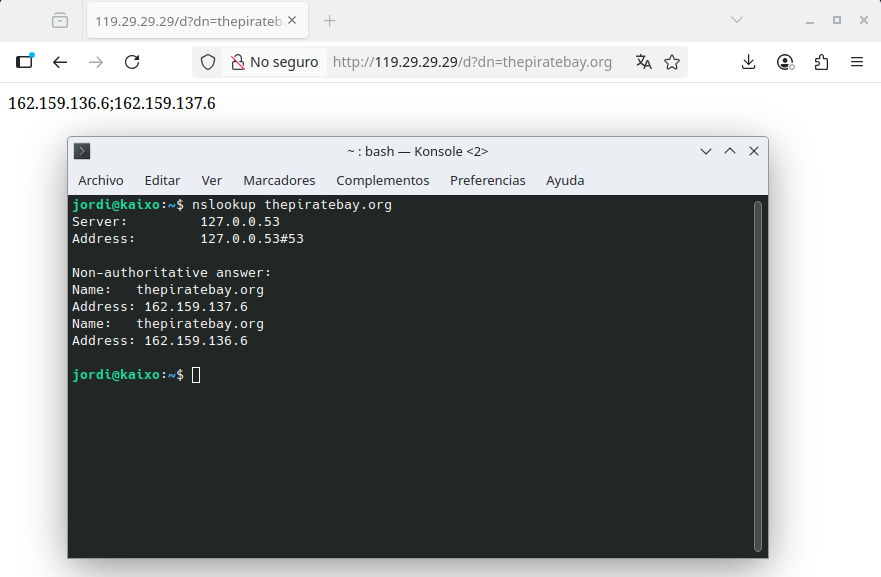Screen dimensions: 881x577
Task: Open the Archivo menu in Konsole
Action: click(100, 181)
